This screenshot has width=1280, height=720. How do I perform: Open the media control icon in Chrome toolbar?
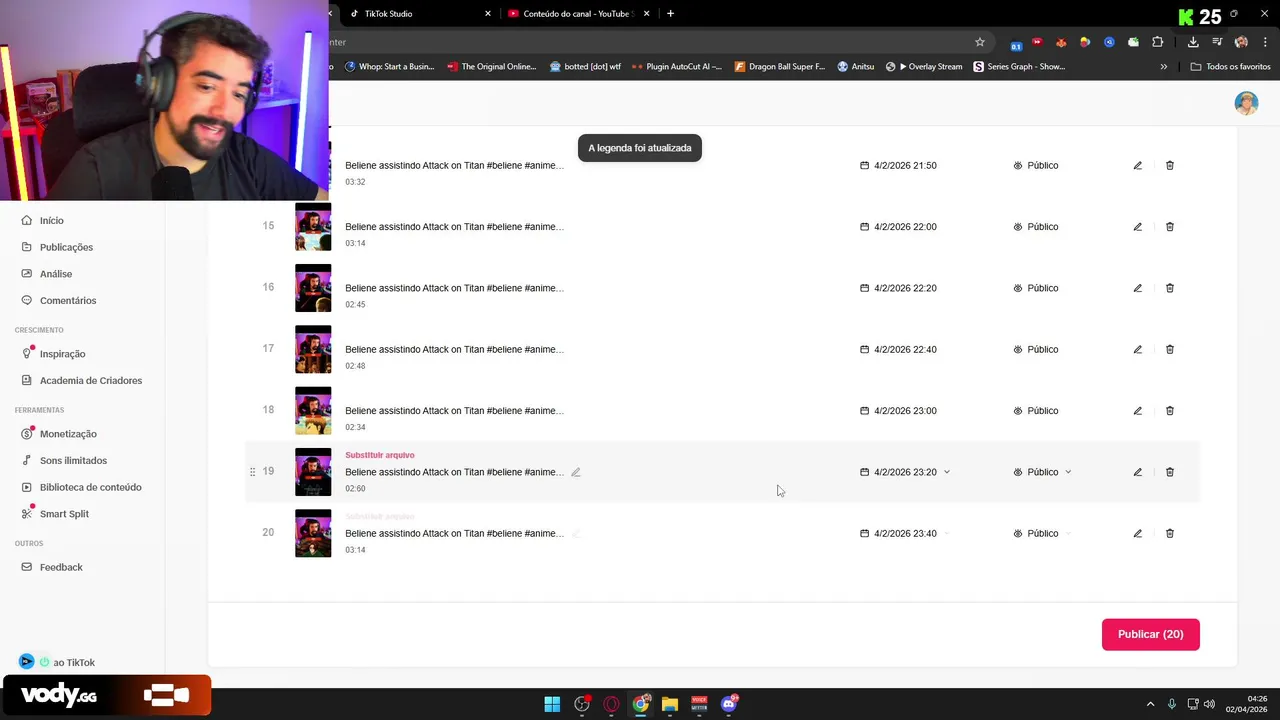point(1217,42)
